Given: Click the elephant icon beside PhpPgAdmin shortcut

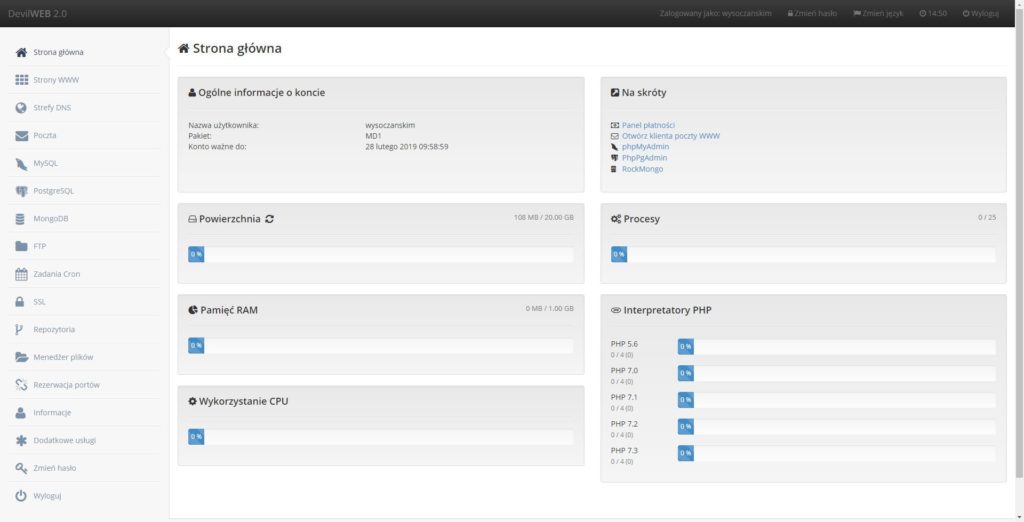Looking at the screenshot, I should (x=615, y=158).
